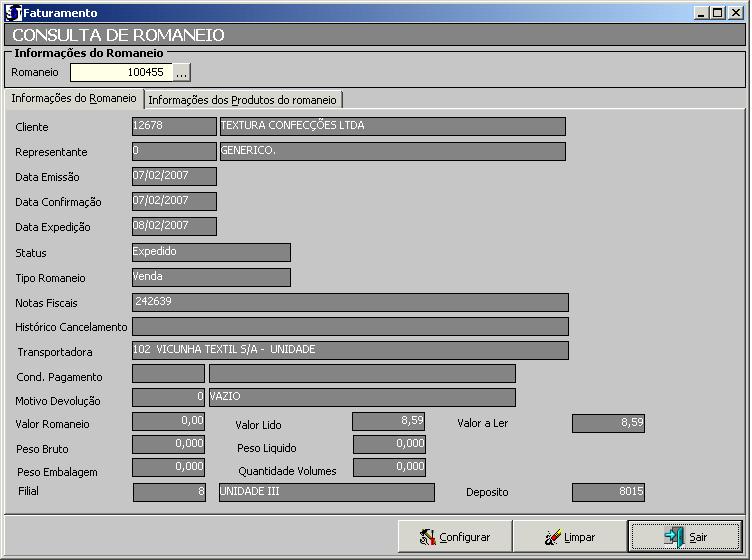This screenshot has height=560, width=752.
Task: Select the Data Emissão field
Action: click(x=174, y=176)
